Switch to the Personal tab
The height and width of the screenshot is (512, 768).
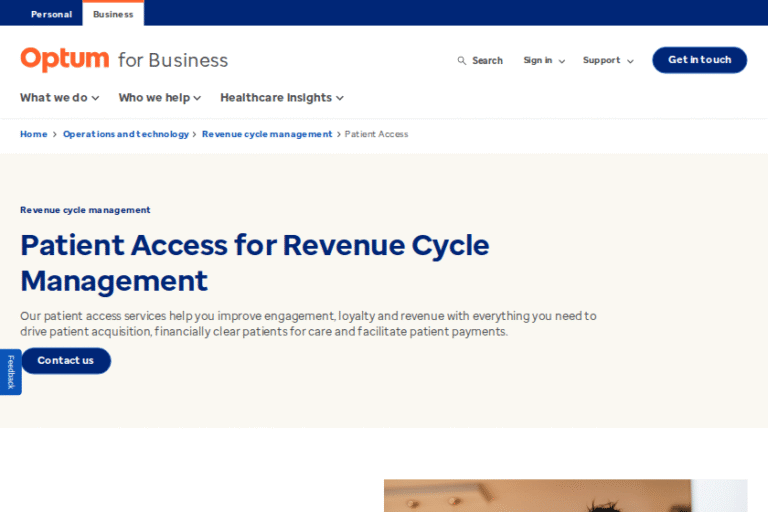[x=51, y=14]
